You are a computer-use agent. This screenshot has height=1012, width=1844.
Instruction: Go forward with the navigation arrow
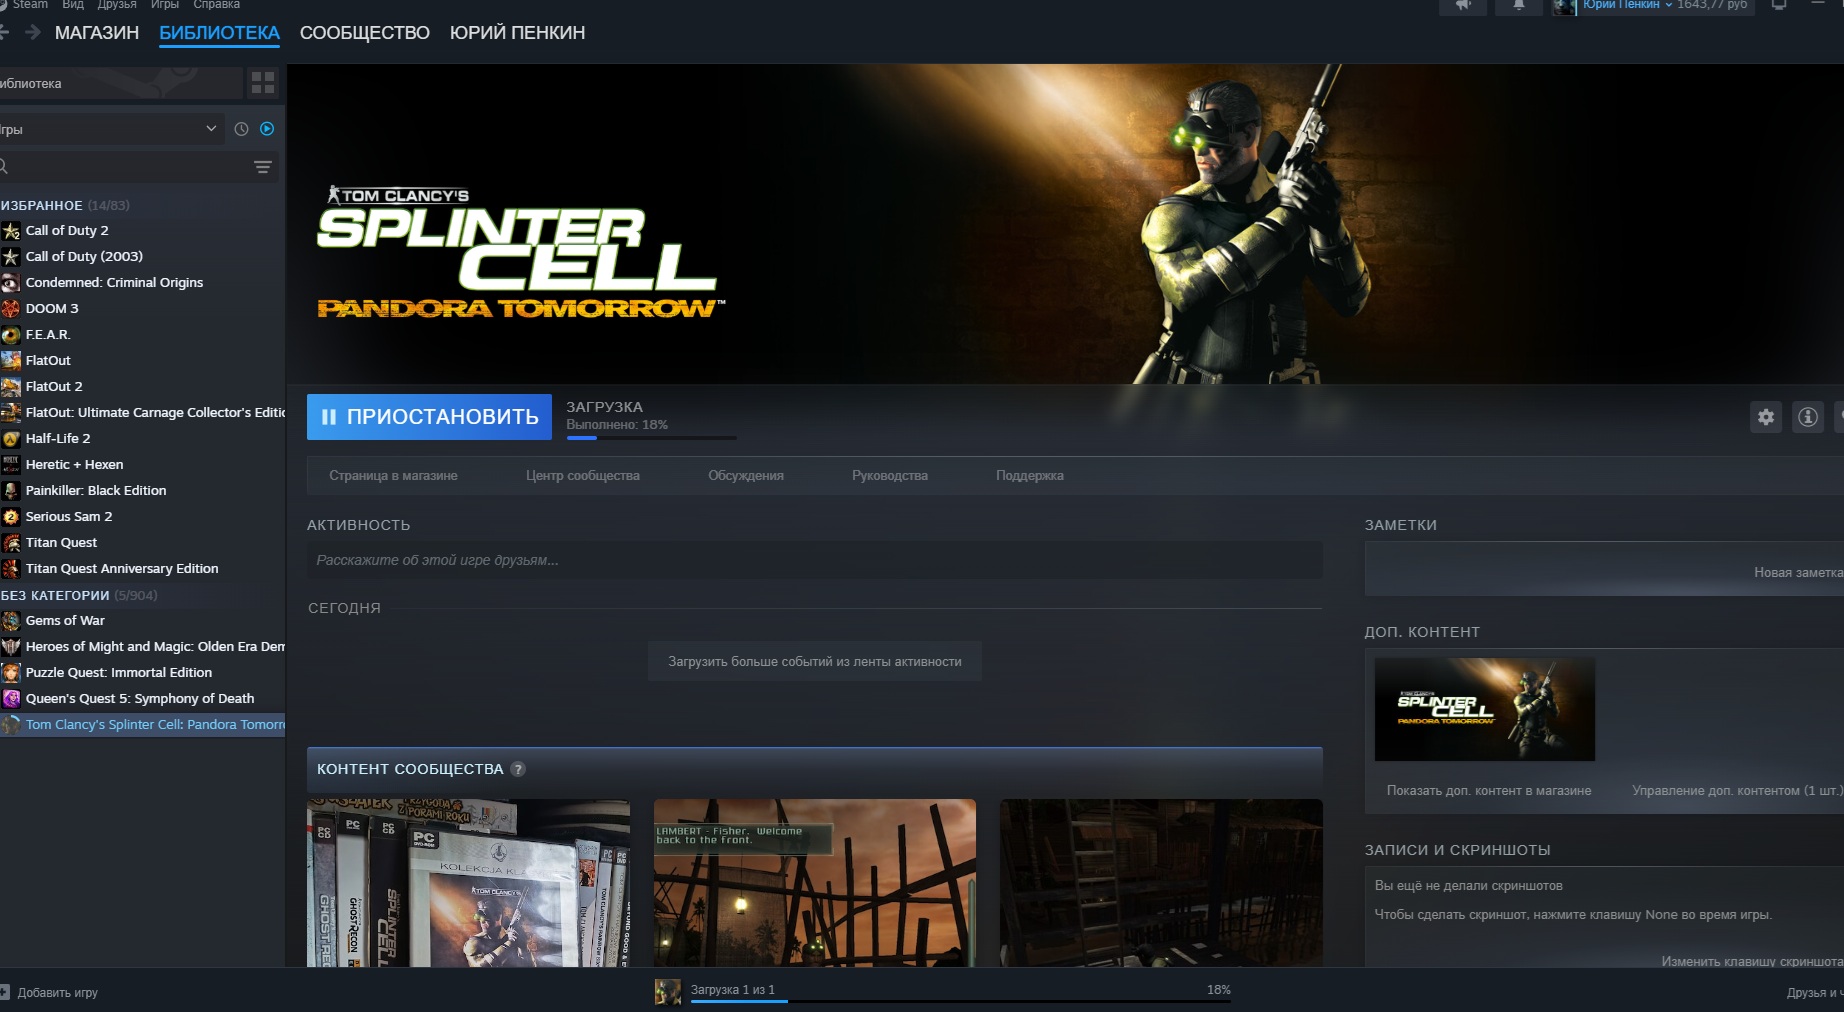pos(34,32)
